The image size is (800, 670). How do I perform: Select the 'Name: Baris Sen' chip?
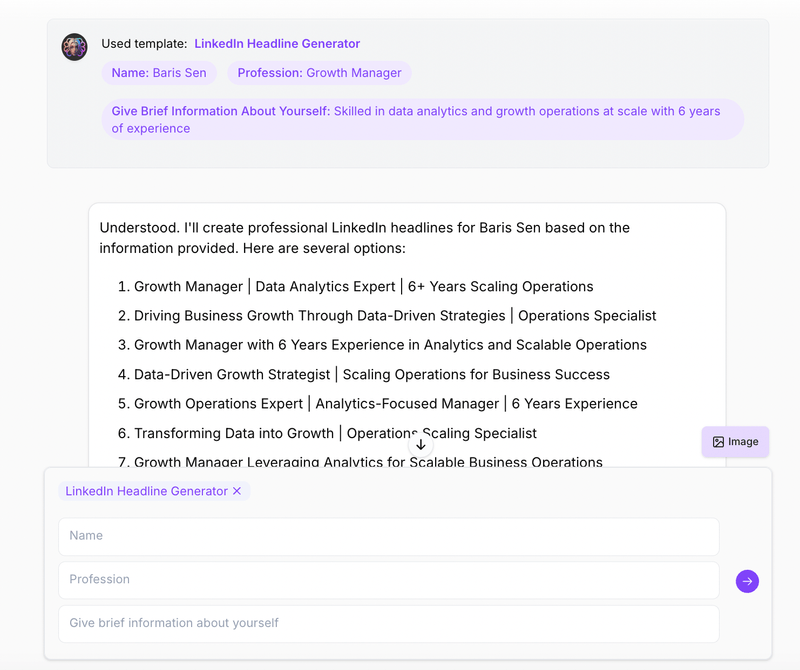pyautogui.click(x=159, y=73)
